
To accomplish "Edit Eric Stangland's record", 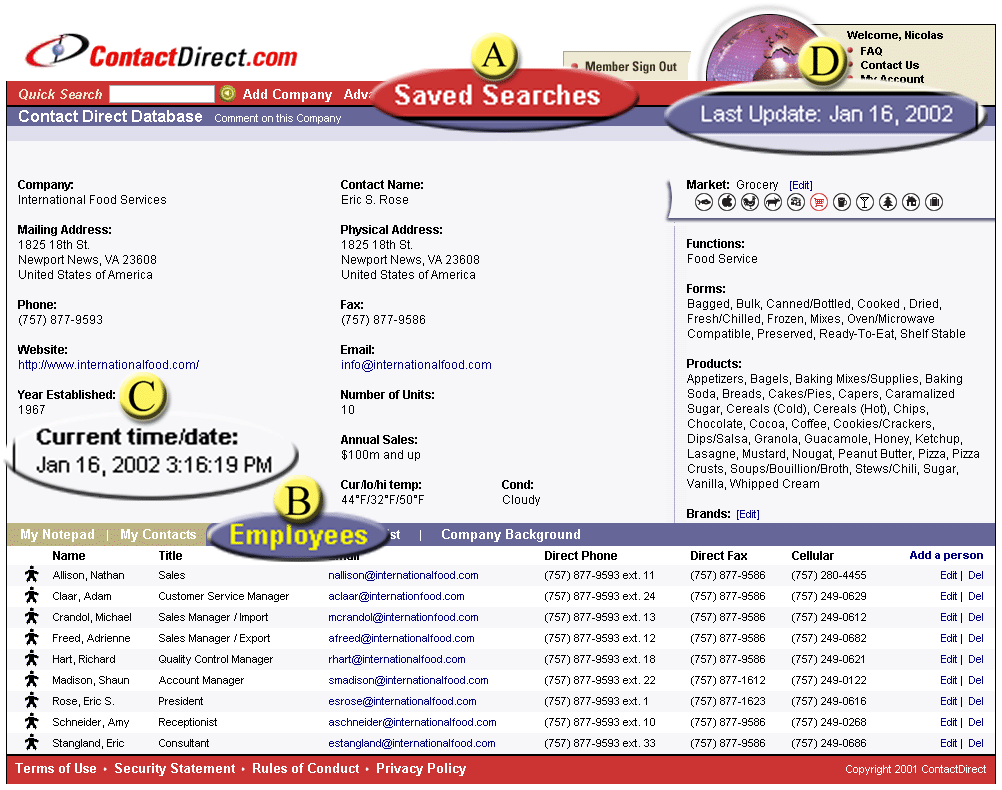I will point(948,743).
